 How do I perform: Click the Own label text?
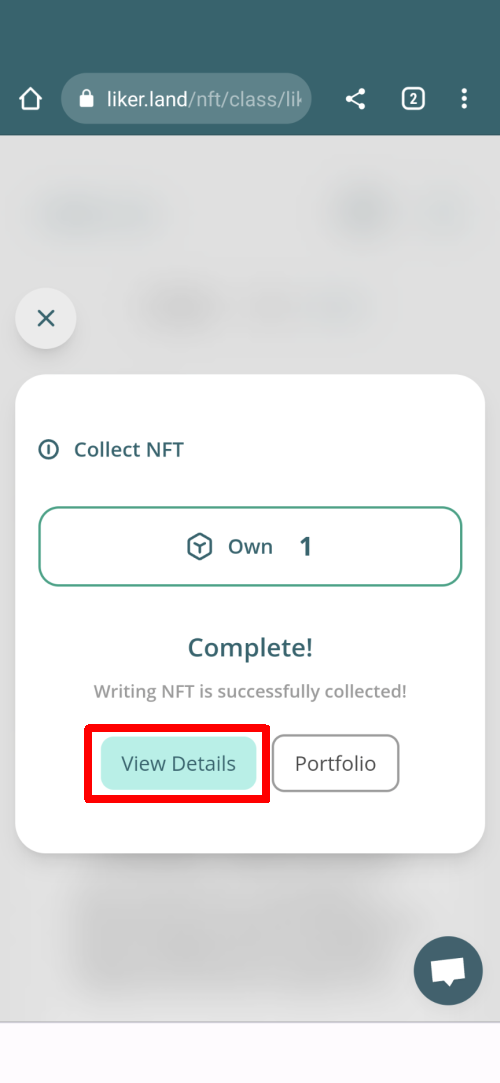251,547
